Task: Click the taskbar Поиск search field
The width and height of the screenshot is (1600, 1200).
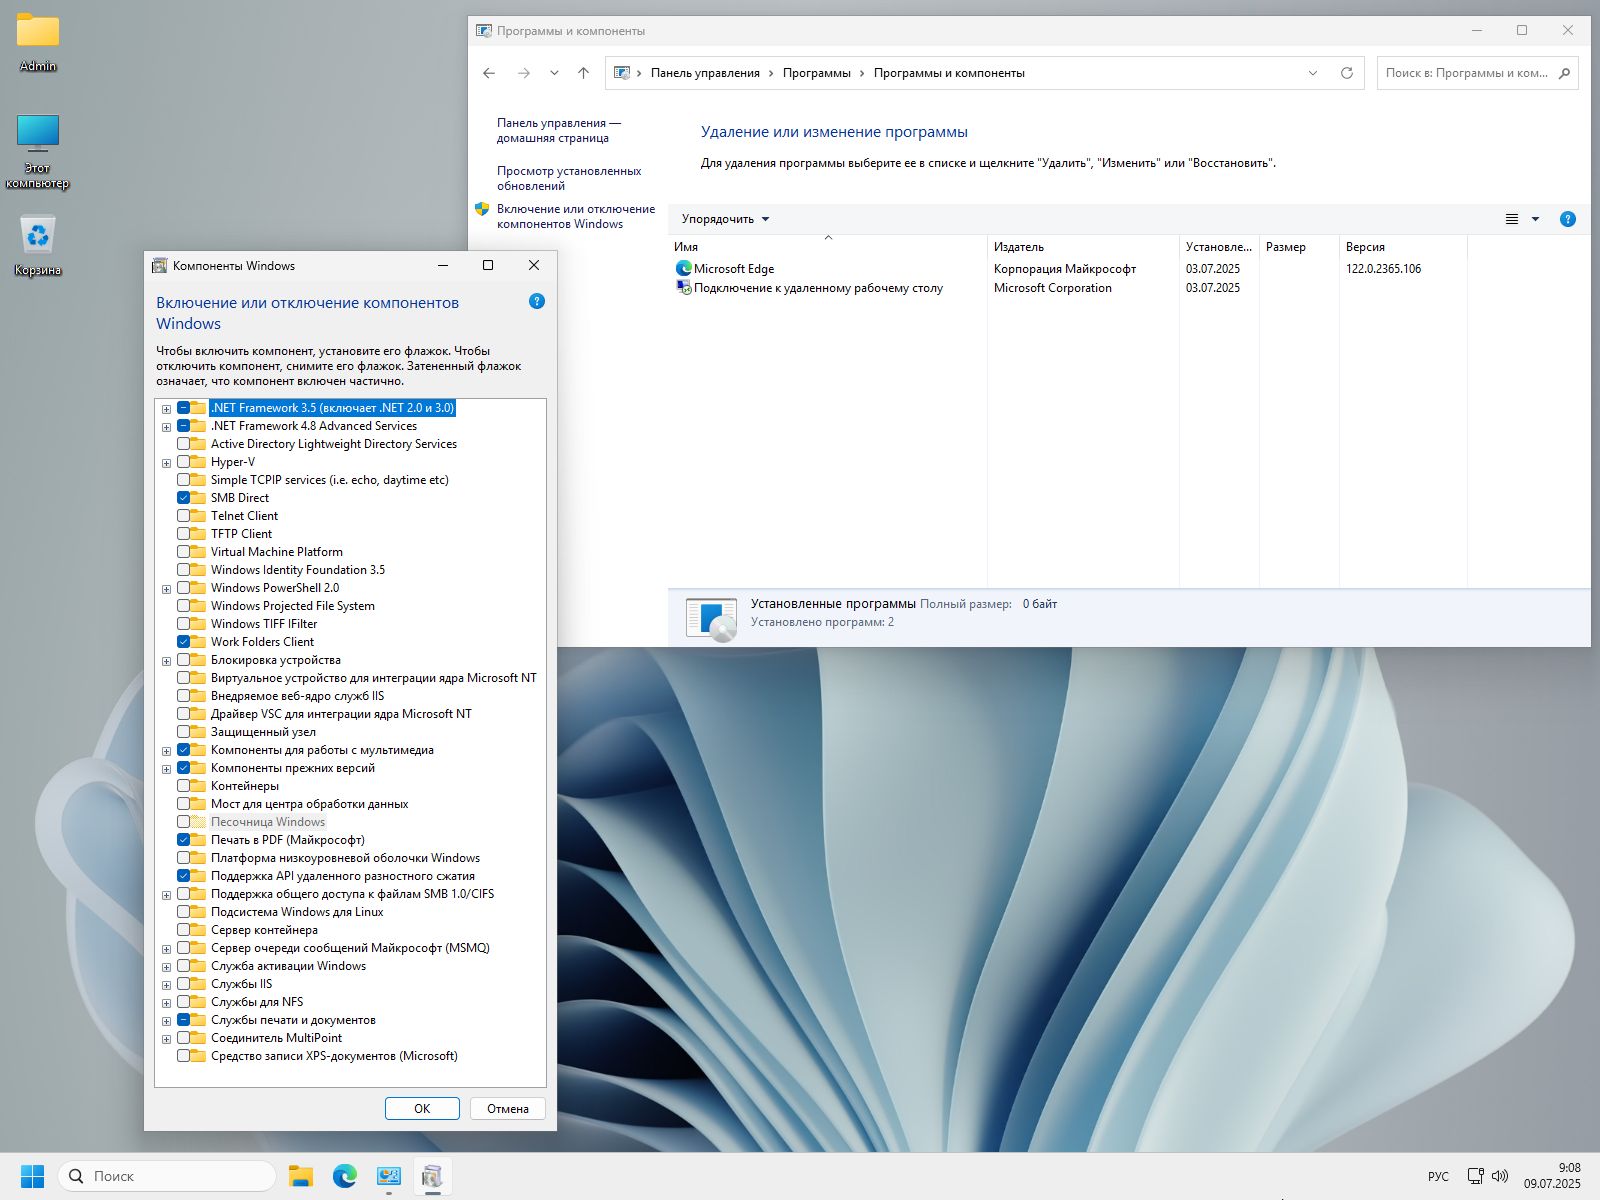Action: 167,1176
